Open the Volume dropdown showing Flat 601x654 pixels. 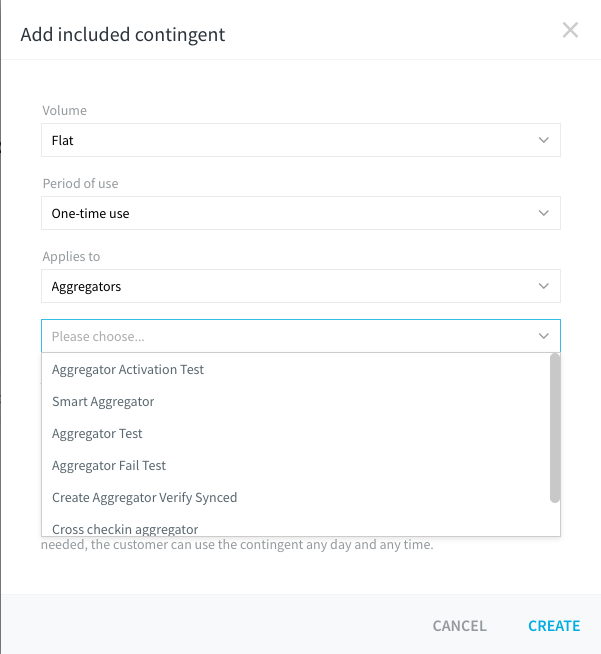click(x=301, y=140)
